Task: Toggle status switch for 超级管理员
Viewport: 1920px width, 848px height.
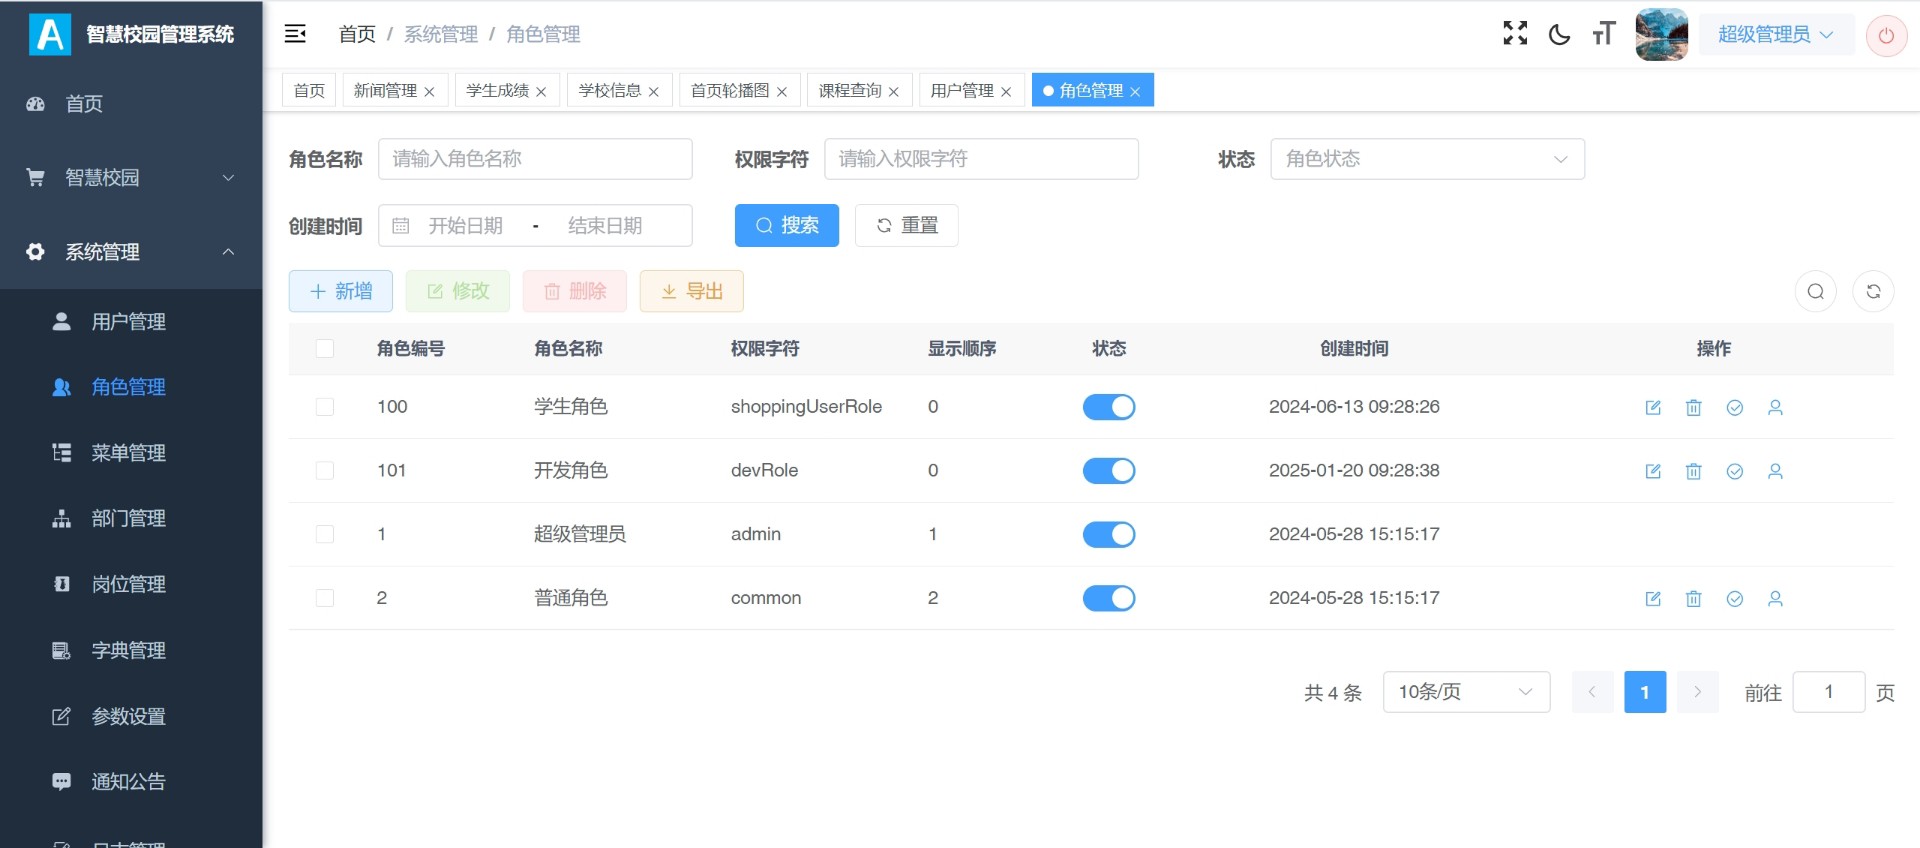Action: click(x=1108, y=534)
